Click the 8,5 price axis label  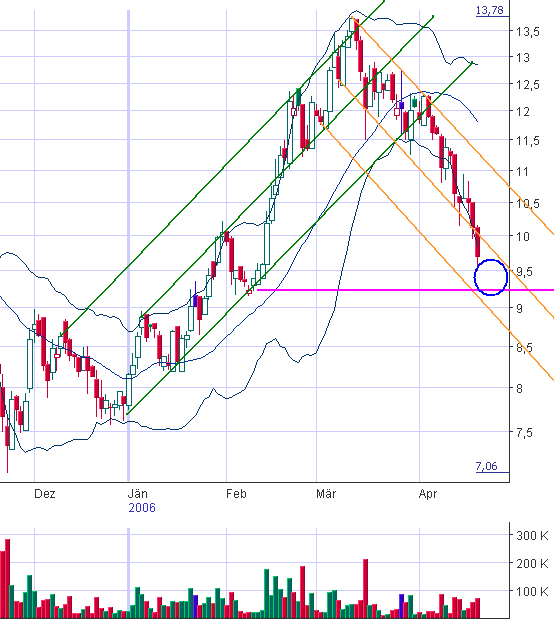pyautogui.click(x=524, y=348)
